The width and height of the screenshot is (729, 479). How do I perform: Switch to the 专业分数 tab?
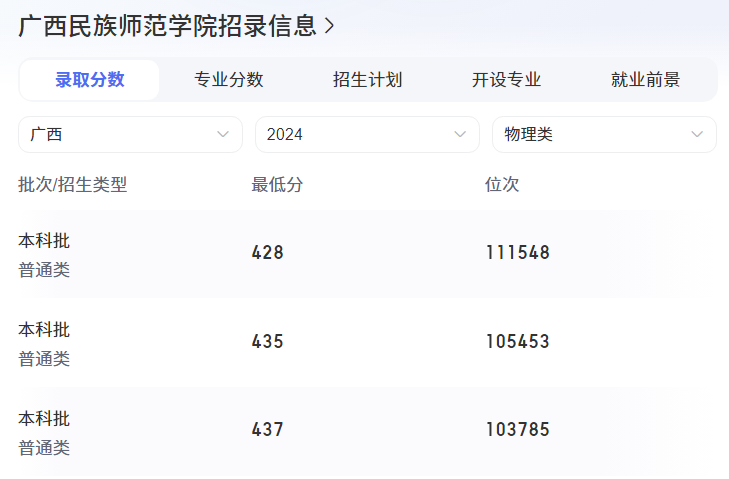pyautogui.click(x=229, y=80)
